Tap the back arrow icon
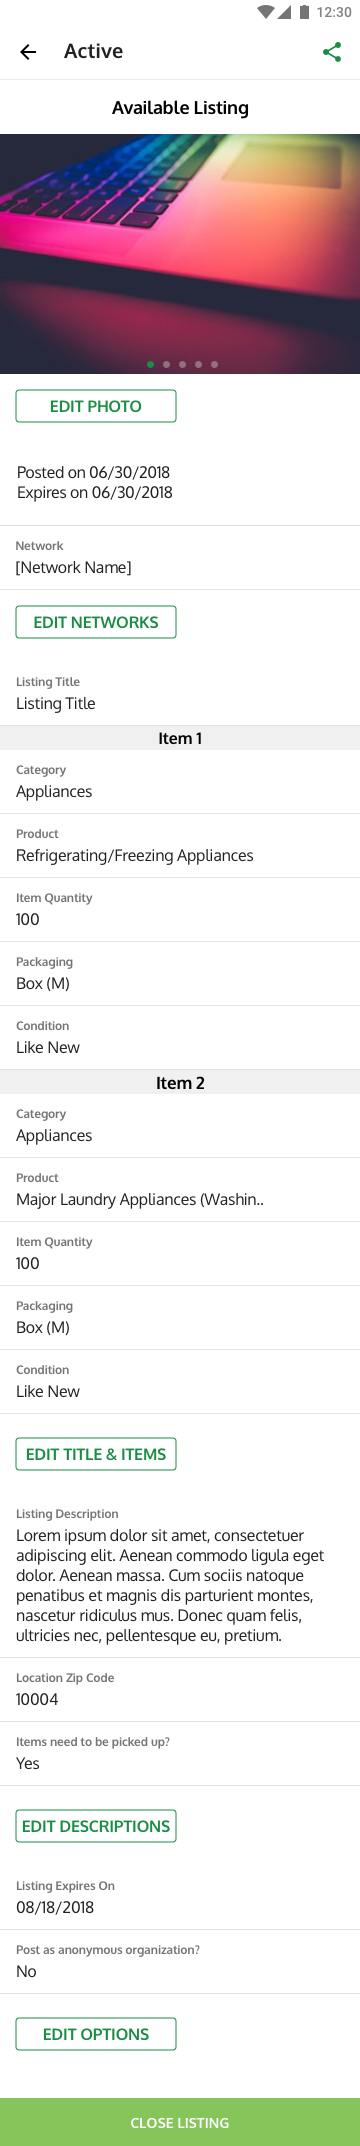Screen dimensions: 360x2146 [x=28, y=52]
